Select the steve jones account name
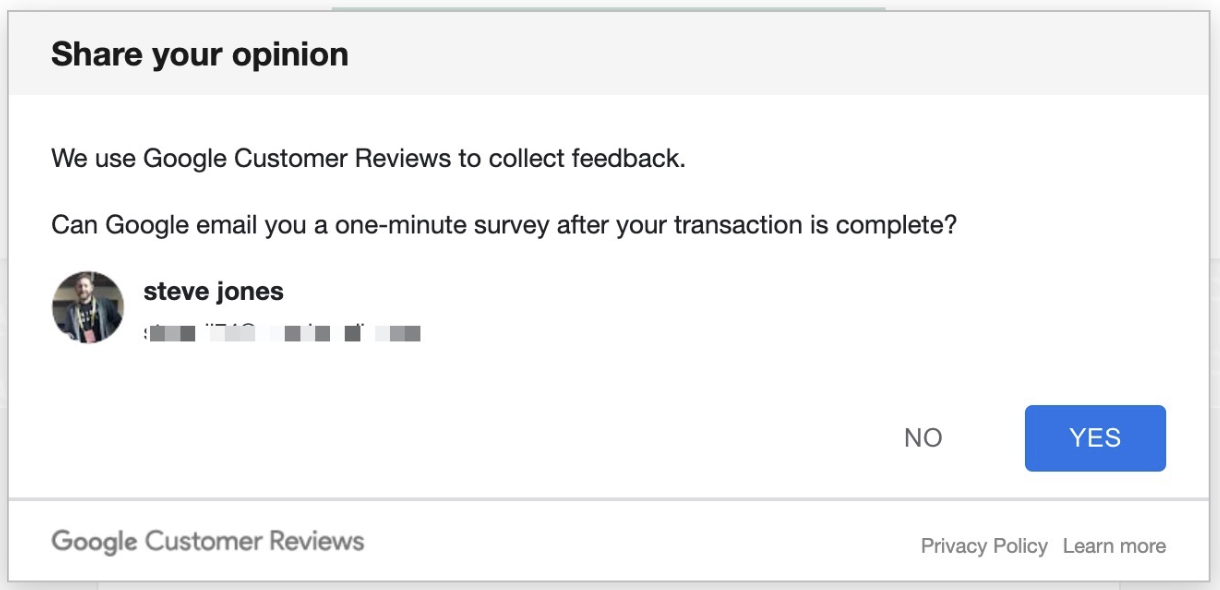 [214, 291]
